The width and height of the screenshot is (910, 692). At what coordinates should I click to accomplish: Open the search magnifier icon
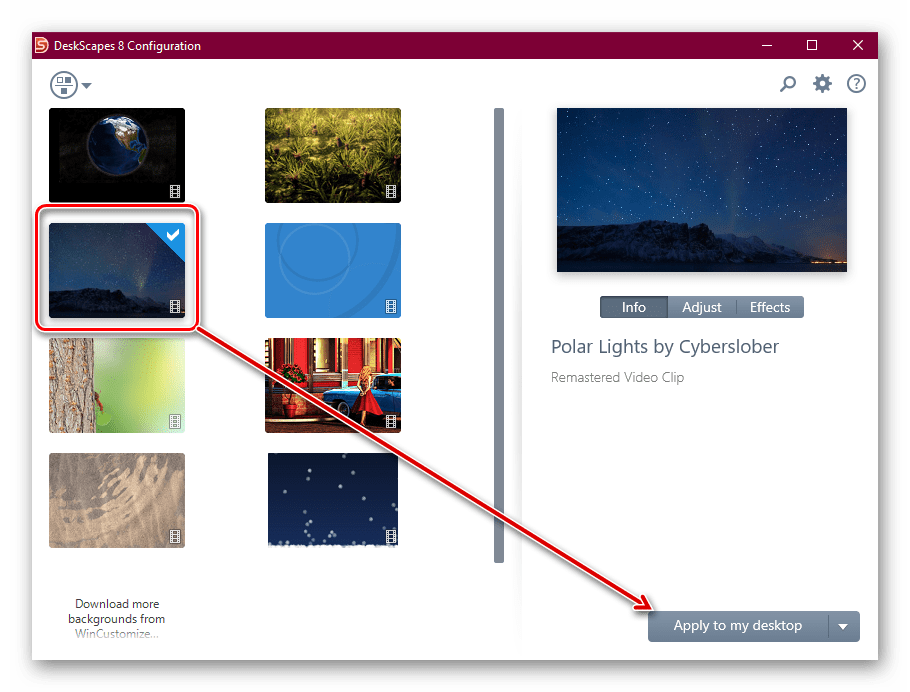coord(787,84)
